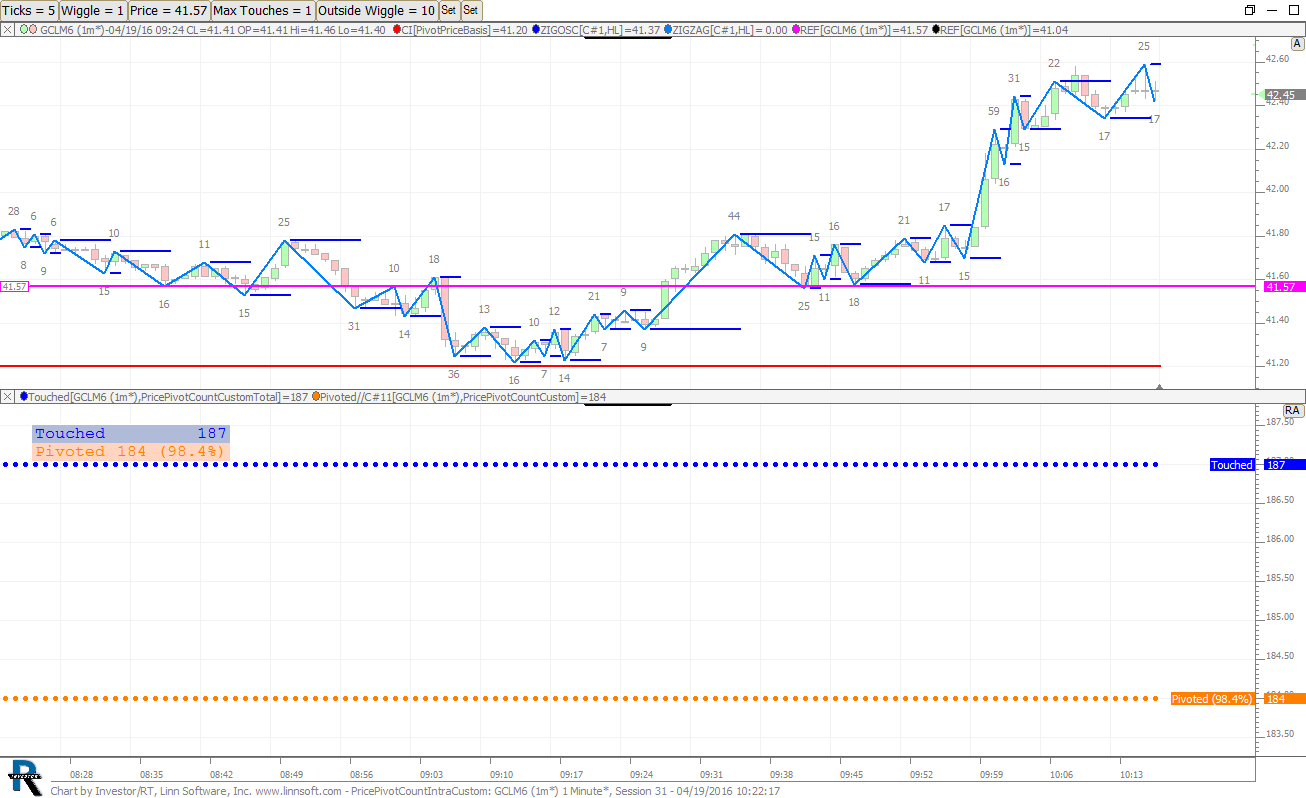Change the Max Touches = 1 value
The height and width of the screenshot is (798, 1306).
coord(263,10)
